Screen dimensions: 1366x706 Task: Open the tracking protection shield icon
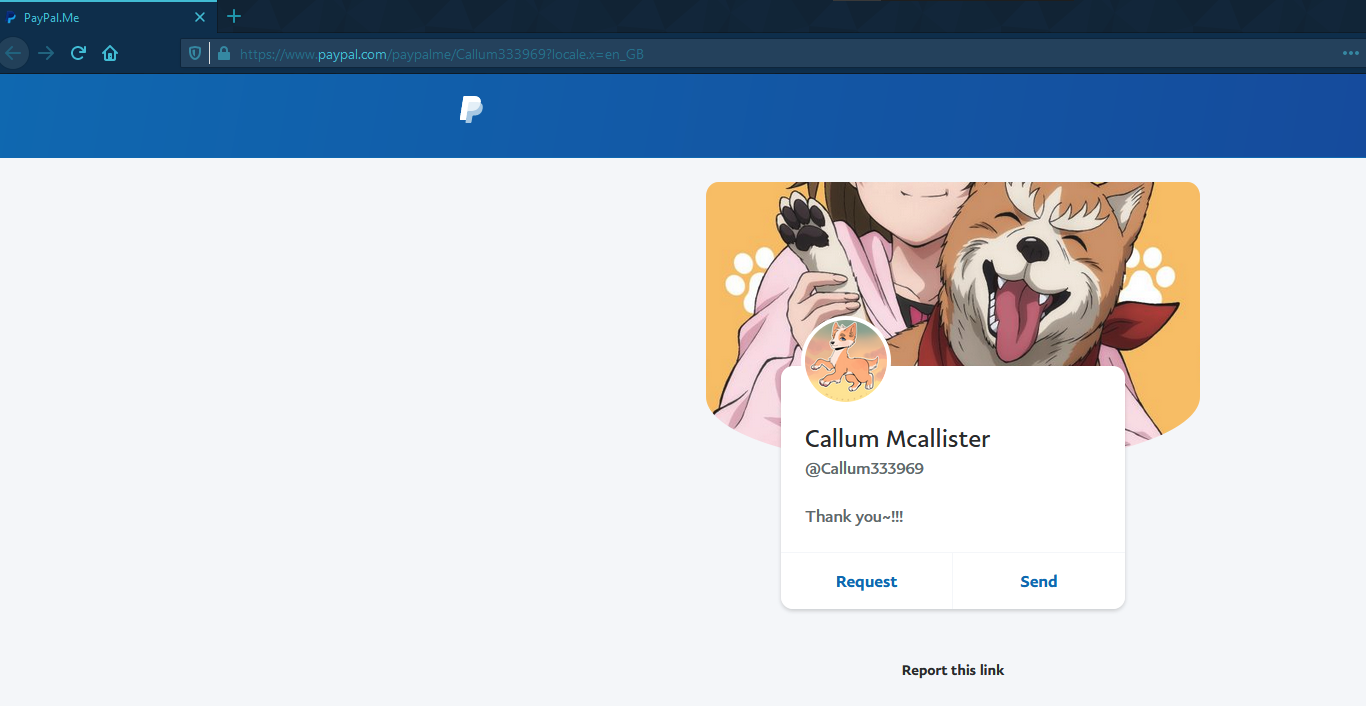[195, 54]
